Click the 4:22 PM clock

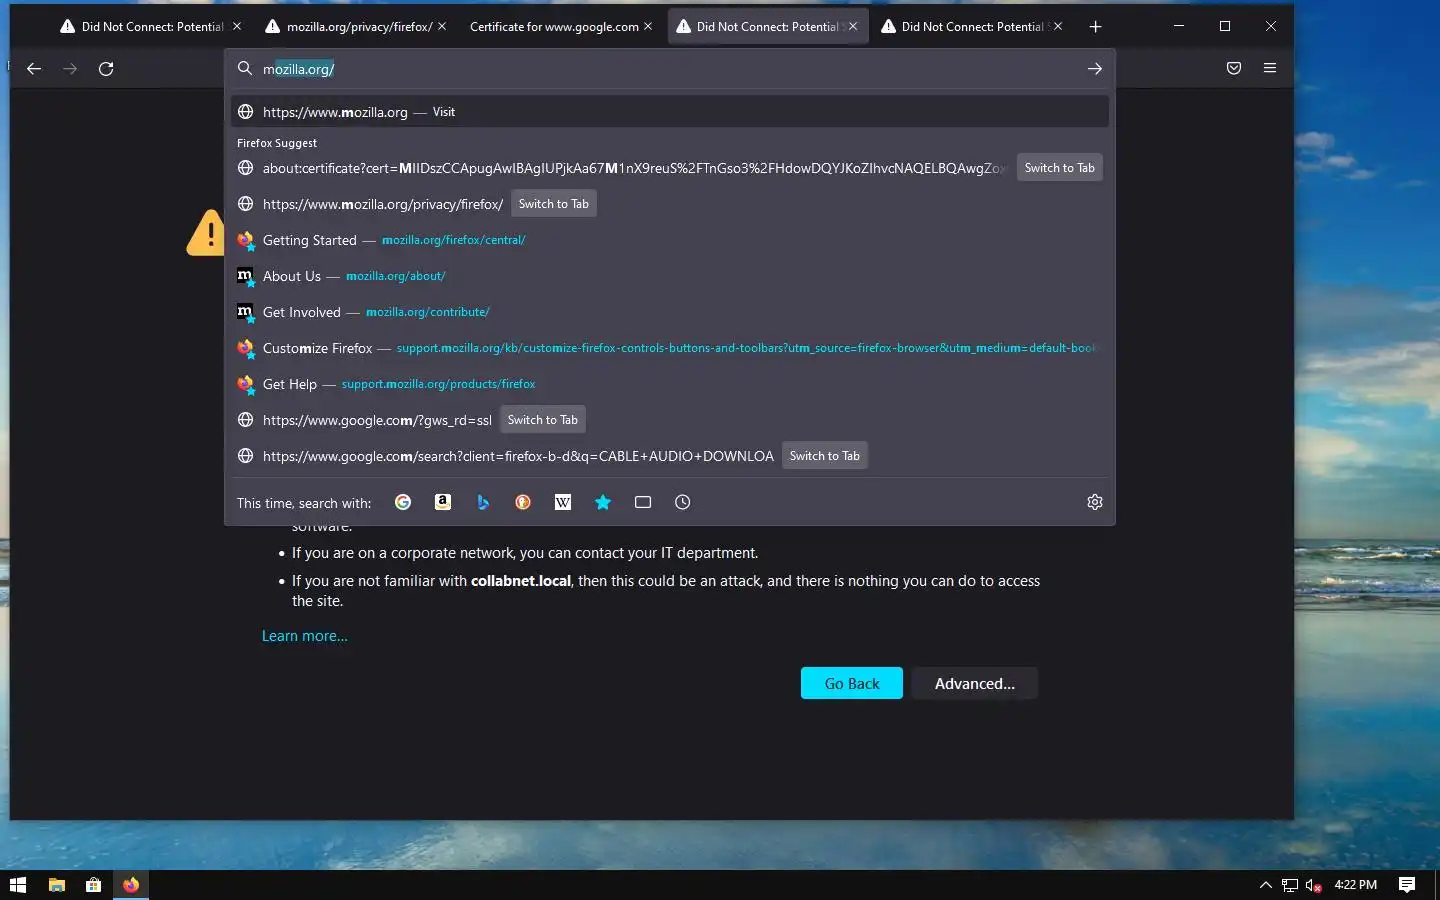(1356, 885)
